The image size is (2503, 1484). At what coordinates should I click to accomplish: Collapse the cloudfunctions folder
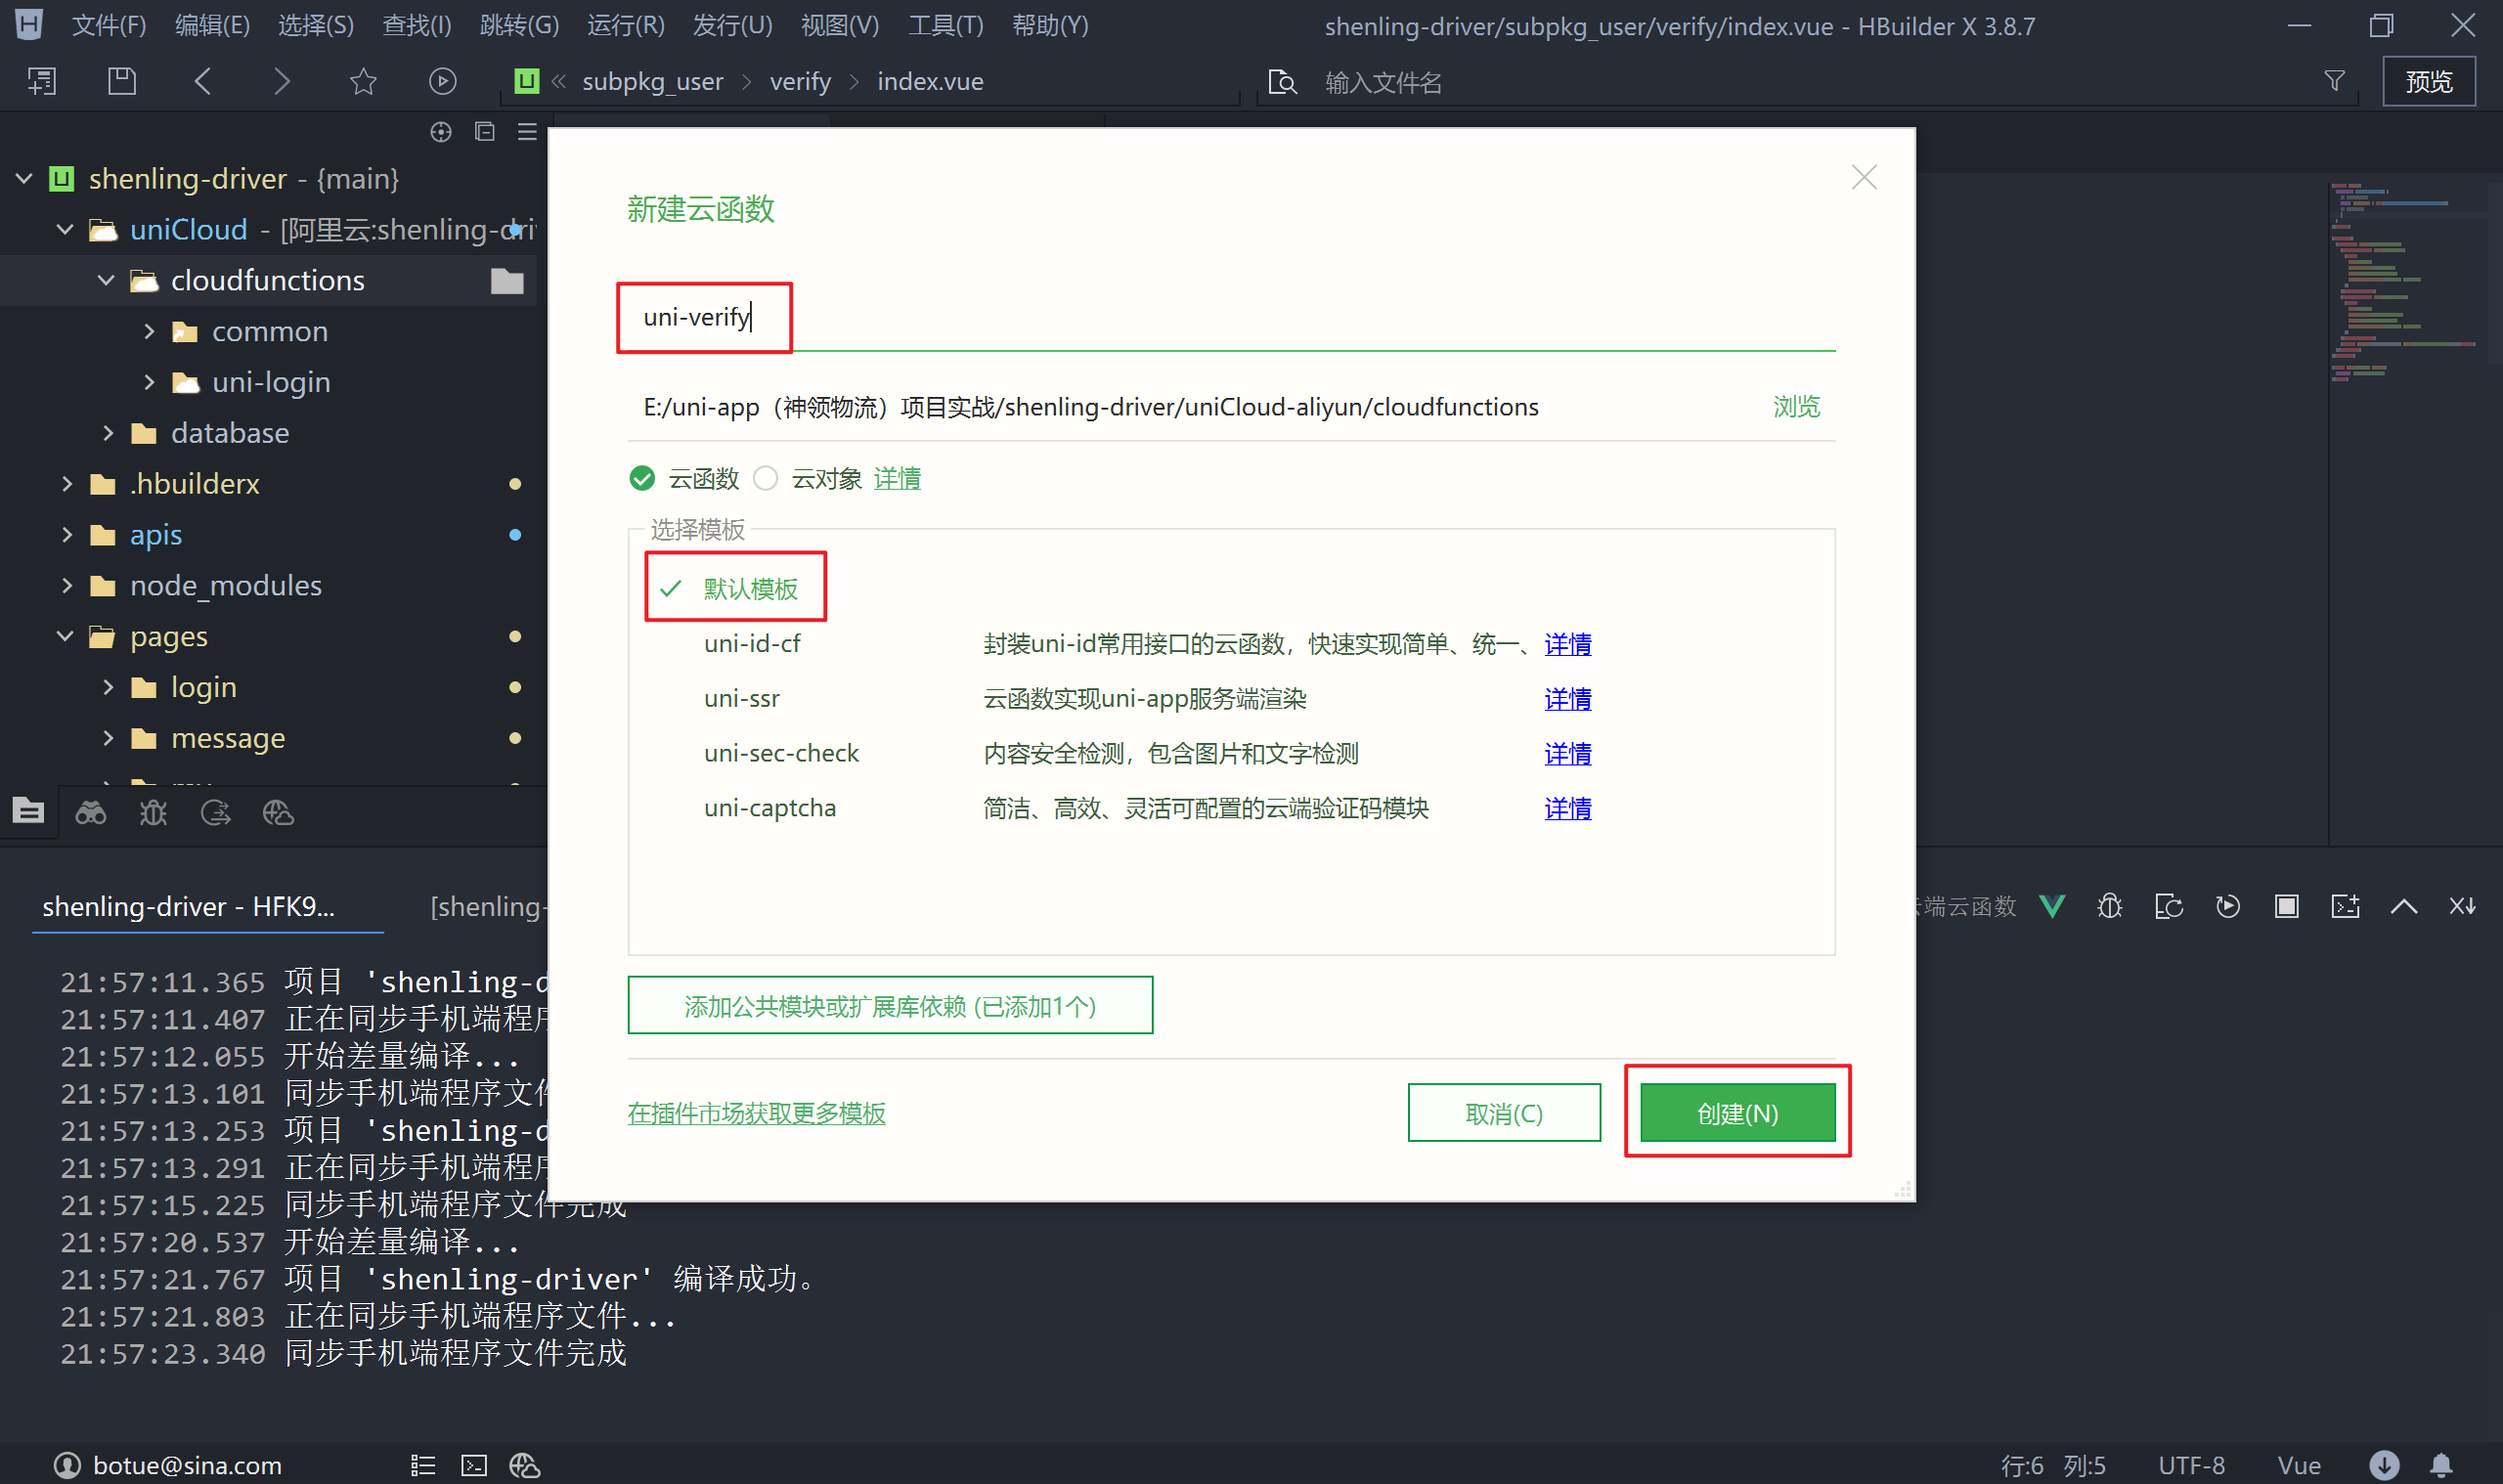point(106,281)
